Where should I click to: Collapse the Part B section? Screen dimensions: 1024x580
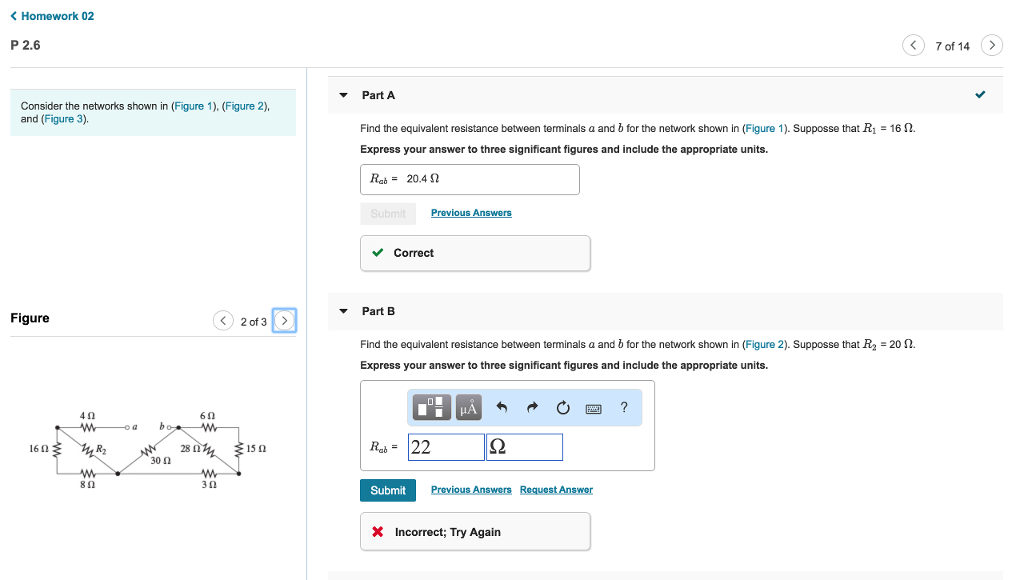click(x=343, y=311)
